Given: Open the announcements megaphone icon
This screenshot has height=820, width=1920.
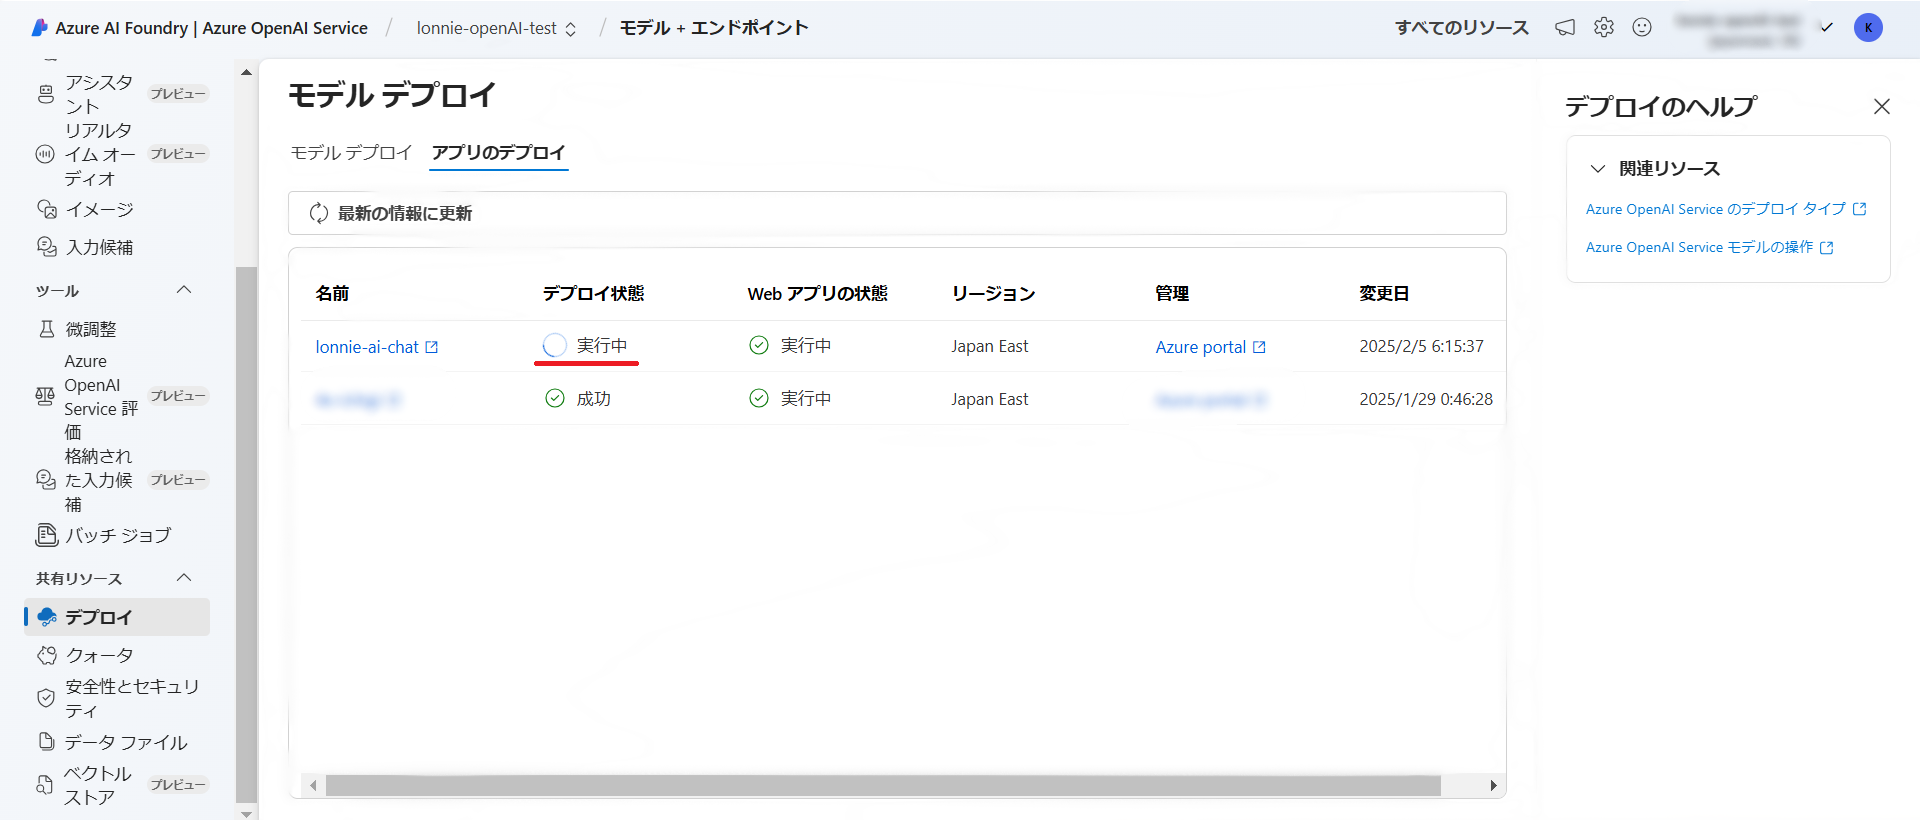Looking at the screenshot, I should 1565,28.
